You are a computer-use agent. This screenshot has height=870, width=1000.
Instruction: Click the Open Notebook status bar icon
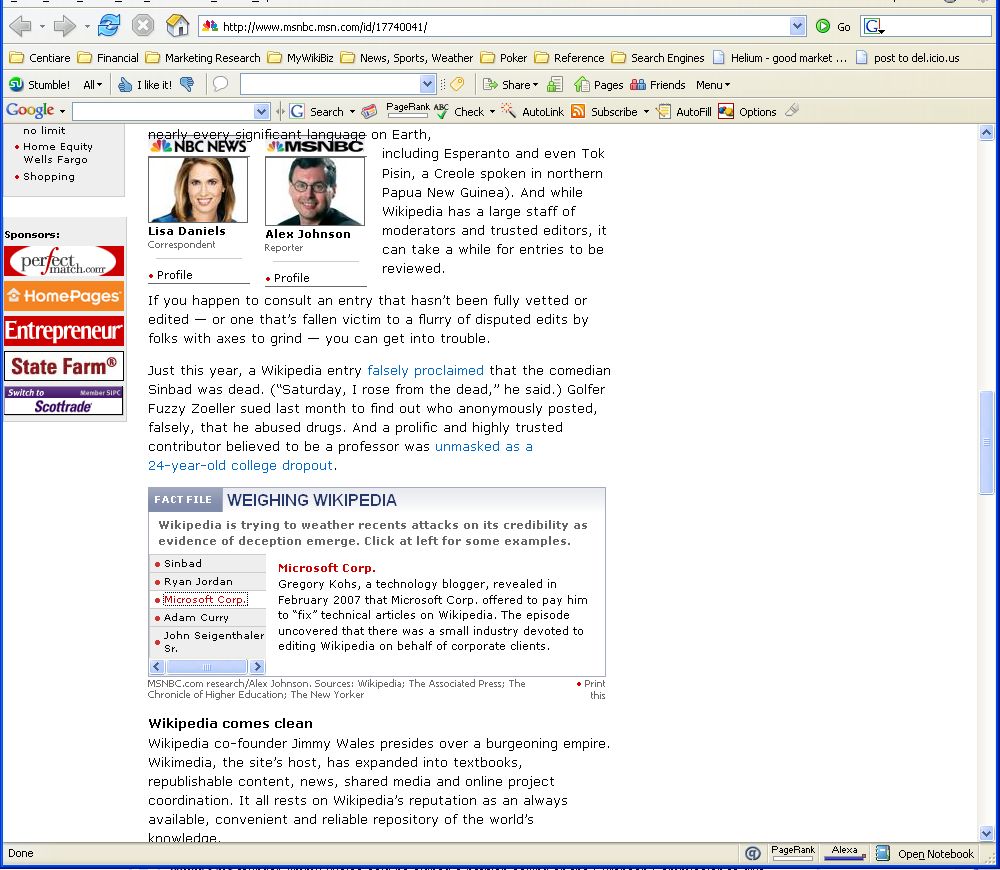click(x=883, y=853)
